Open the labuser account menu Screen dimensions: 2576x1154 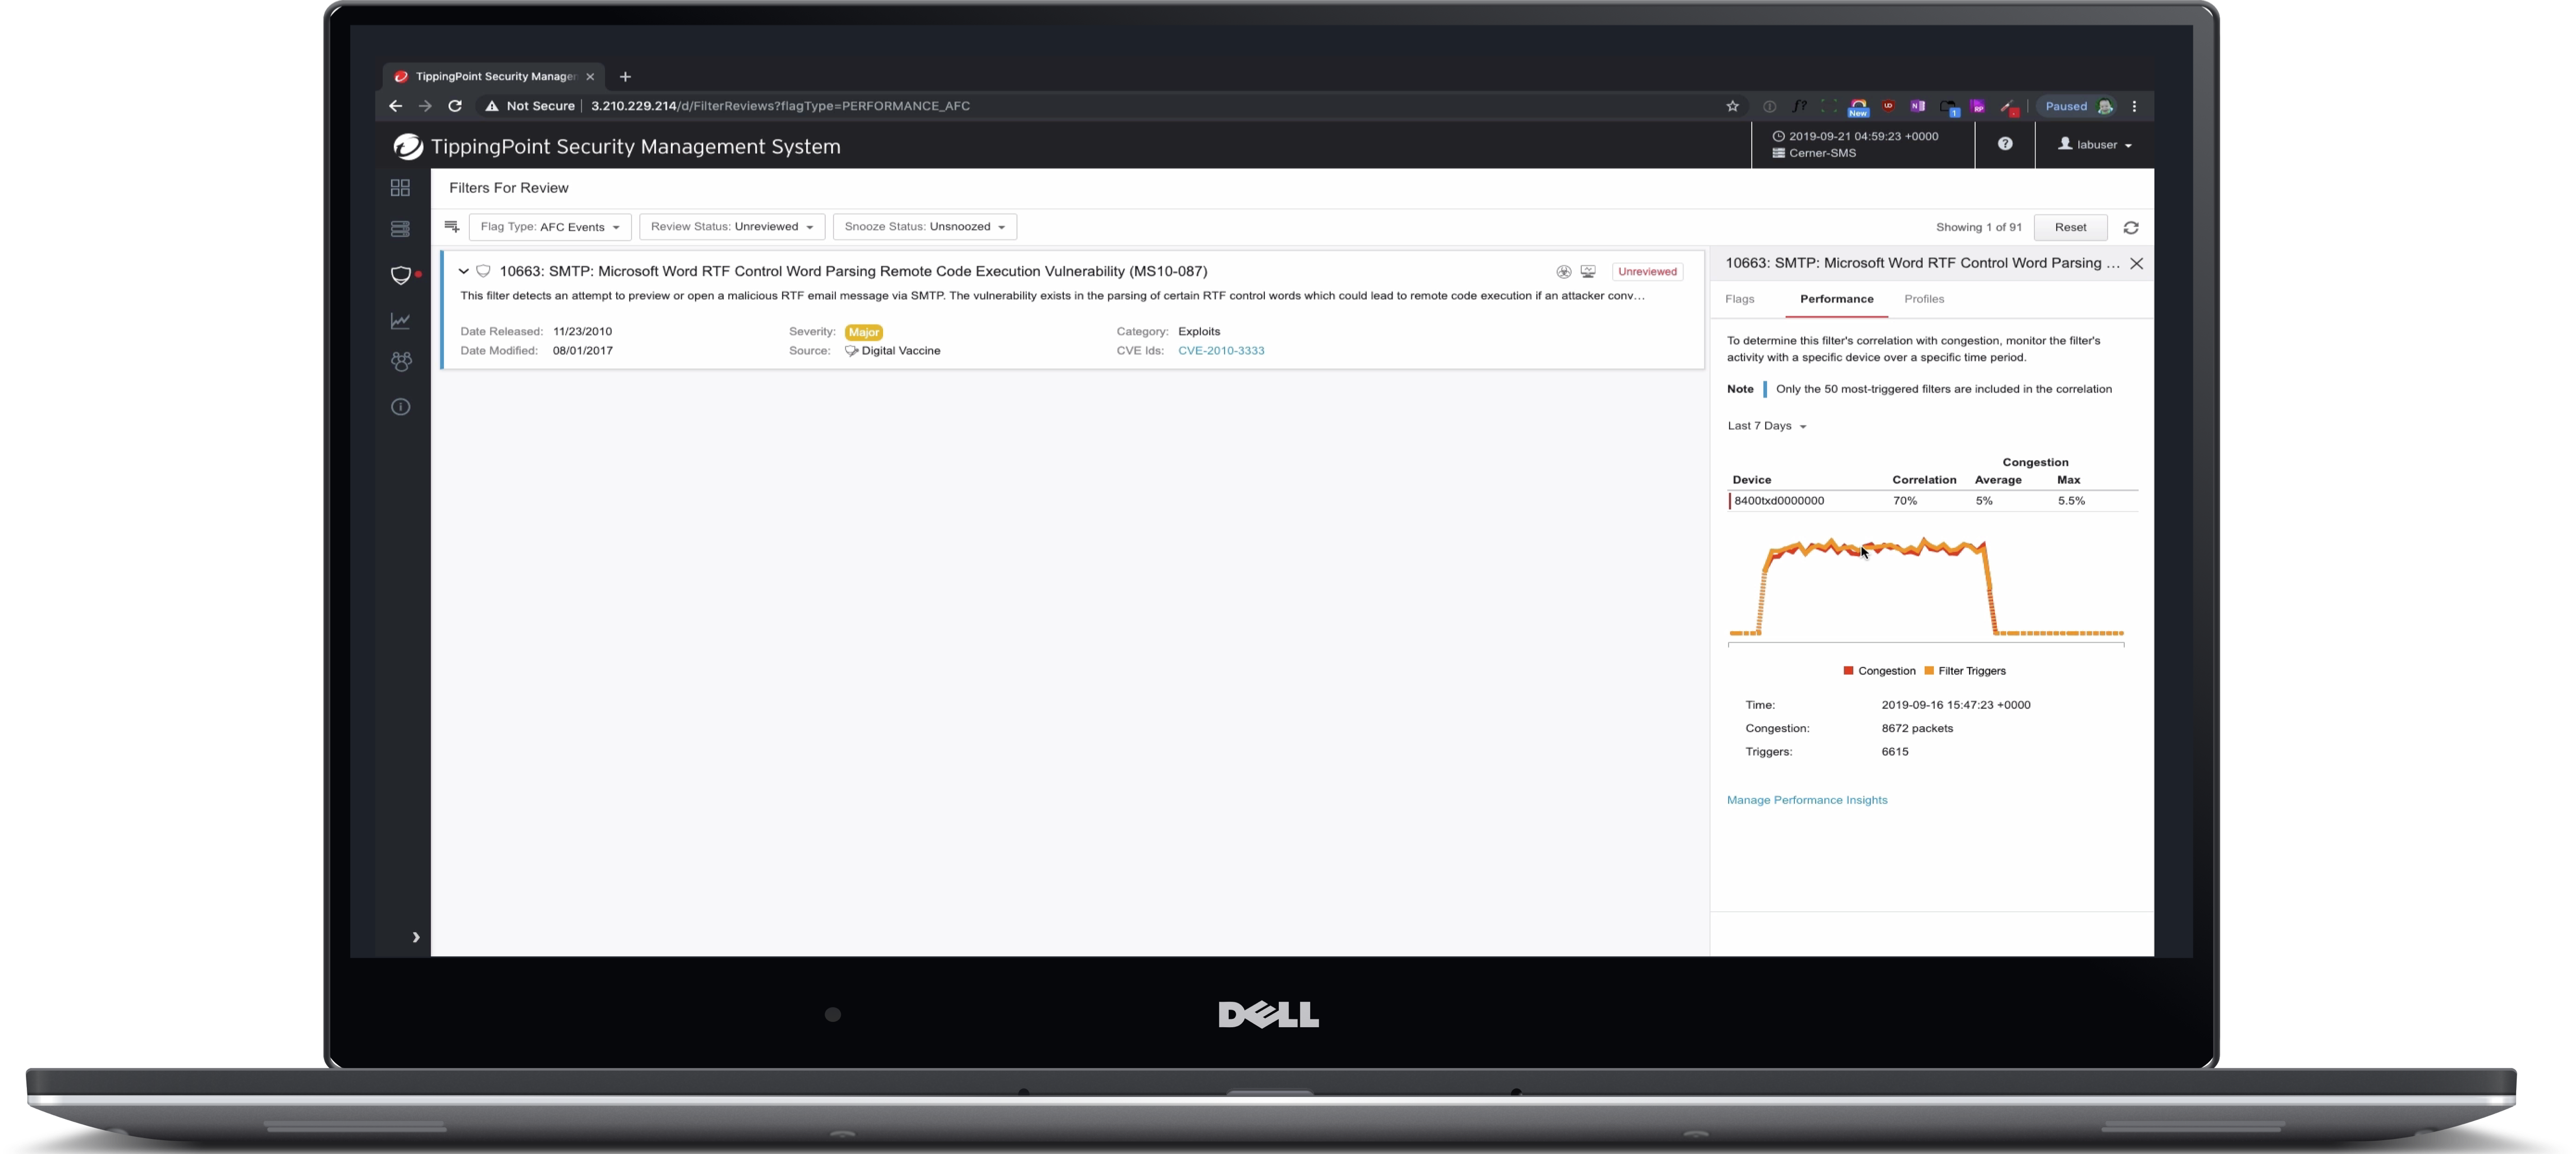pyautogui.click(x=2094, y=145)
